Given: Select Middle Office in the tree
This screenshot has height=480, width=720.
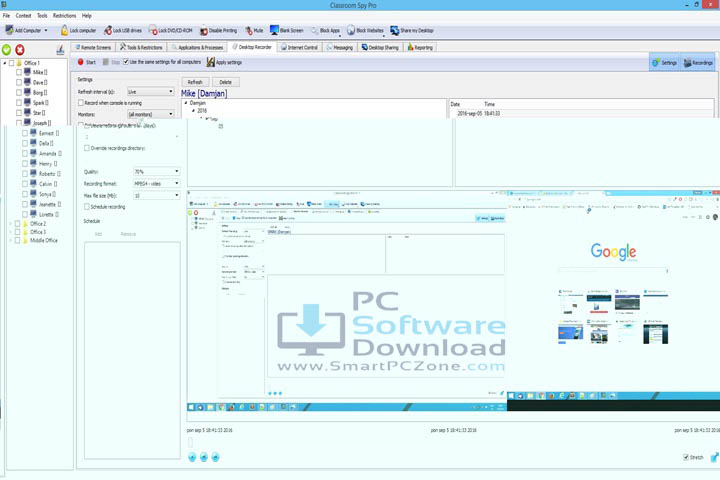Looking at the screenshot, I should click(44, 240).
